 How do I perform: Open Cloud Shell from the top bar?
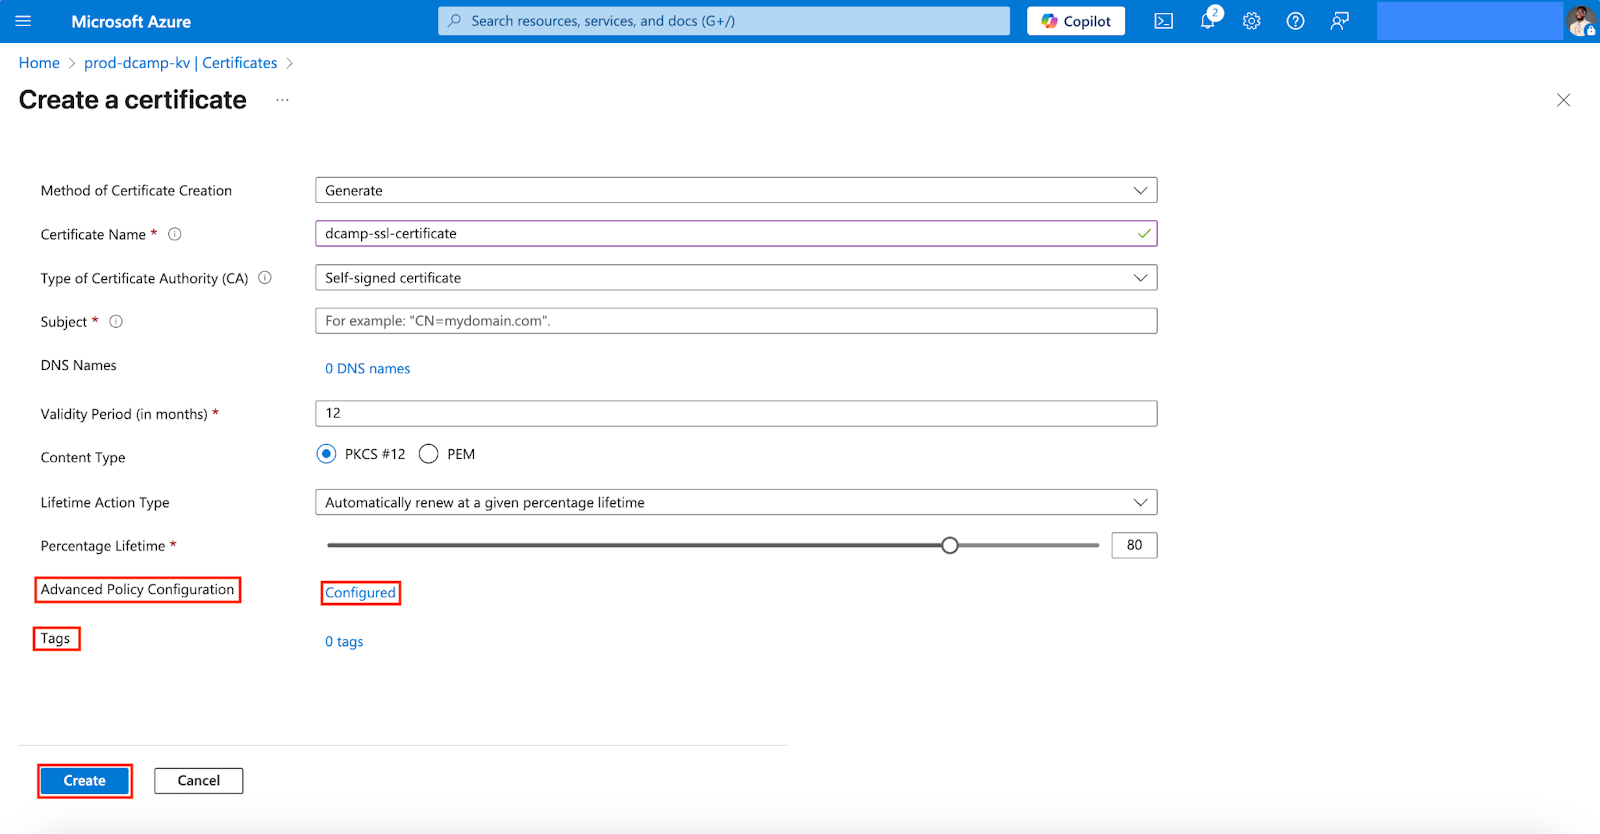[1163, 21]
